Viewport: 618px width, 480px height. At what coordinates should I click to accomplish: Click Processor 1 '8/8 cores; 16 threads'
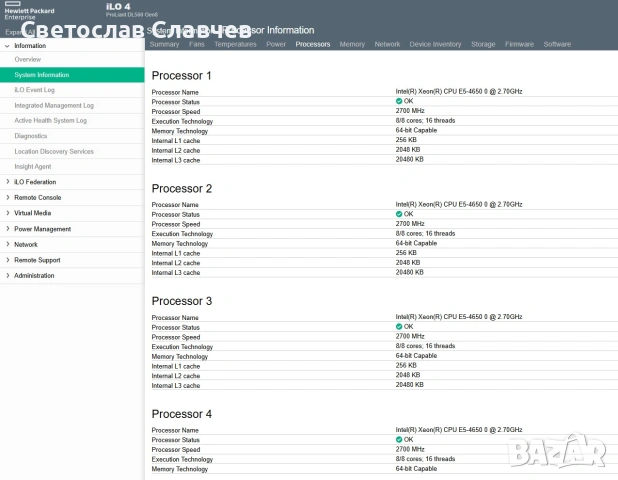(425, 121)
